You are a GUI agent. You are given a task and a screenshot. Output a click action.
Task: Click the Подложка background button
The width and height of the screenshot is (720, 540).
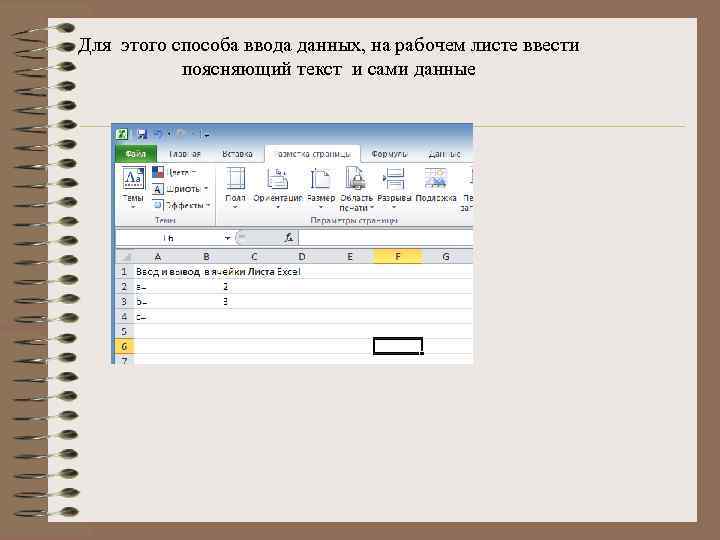click(436, 185)
